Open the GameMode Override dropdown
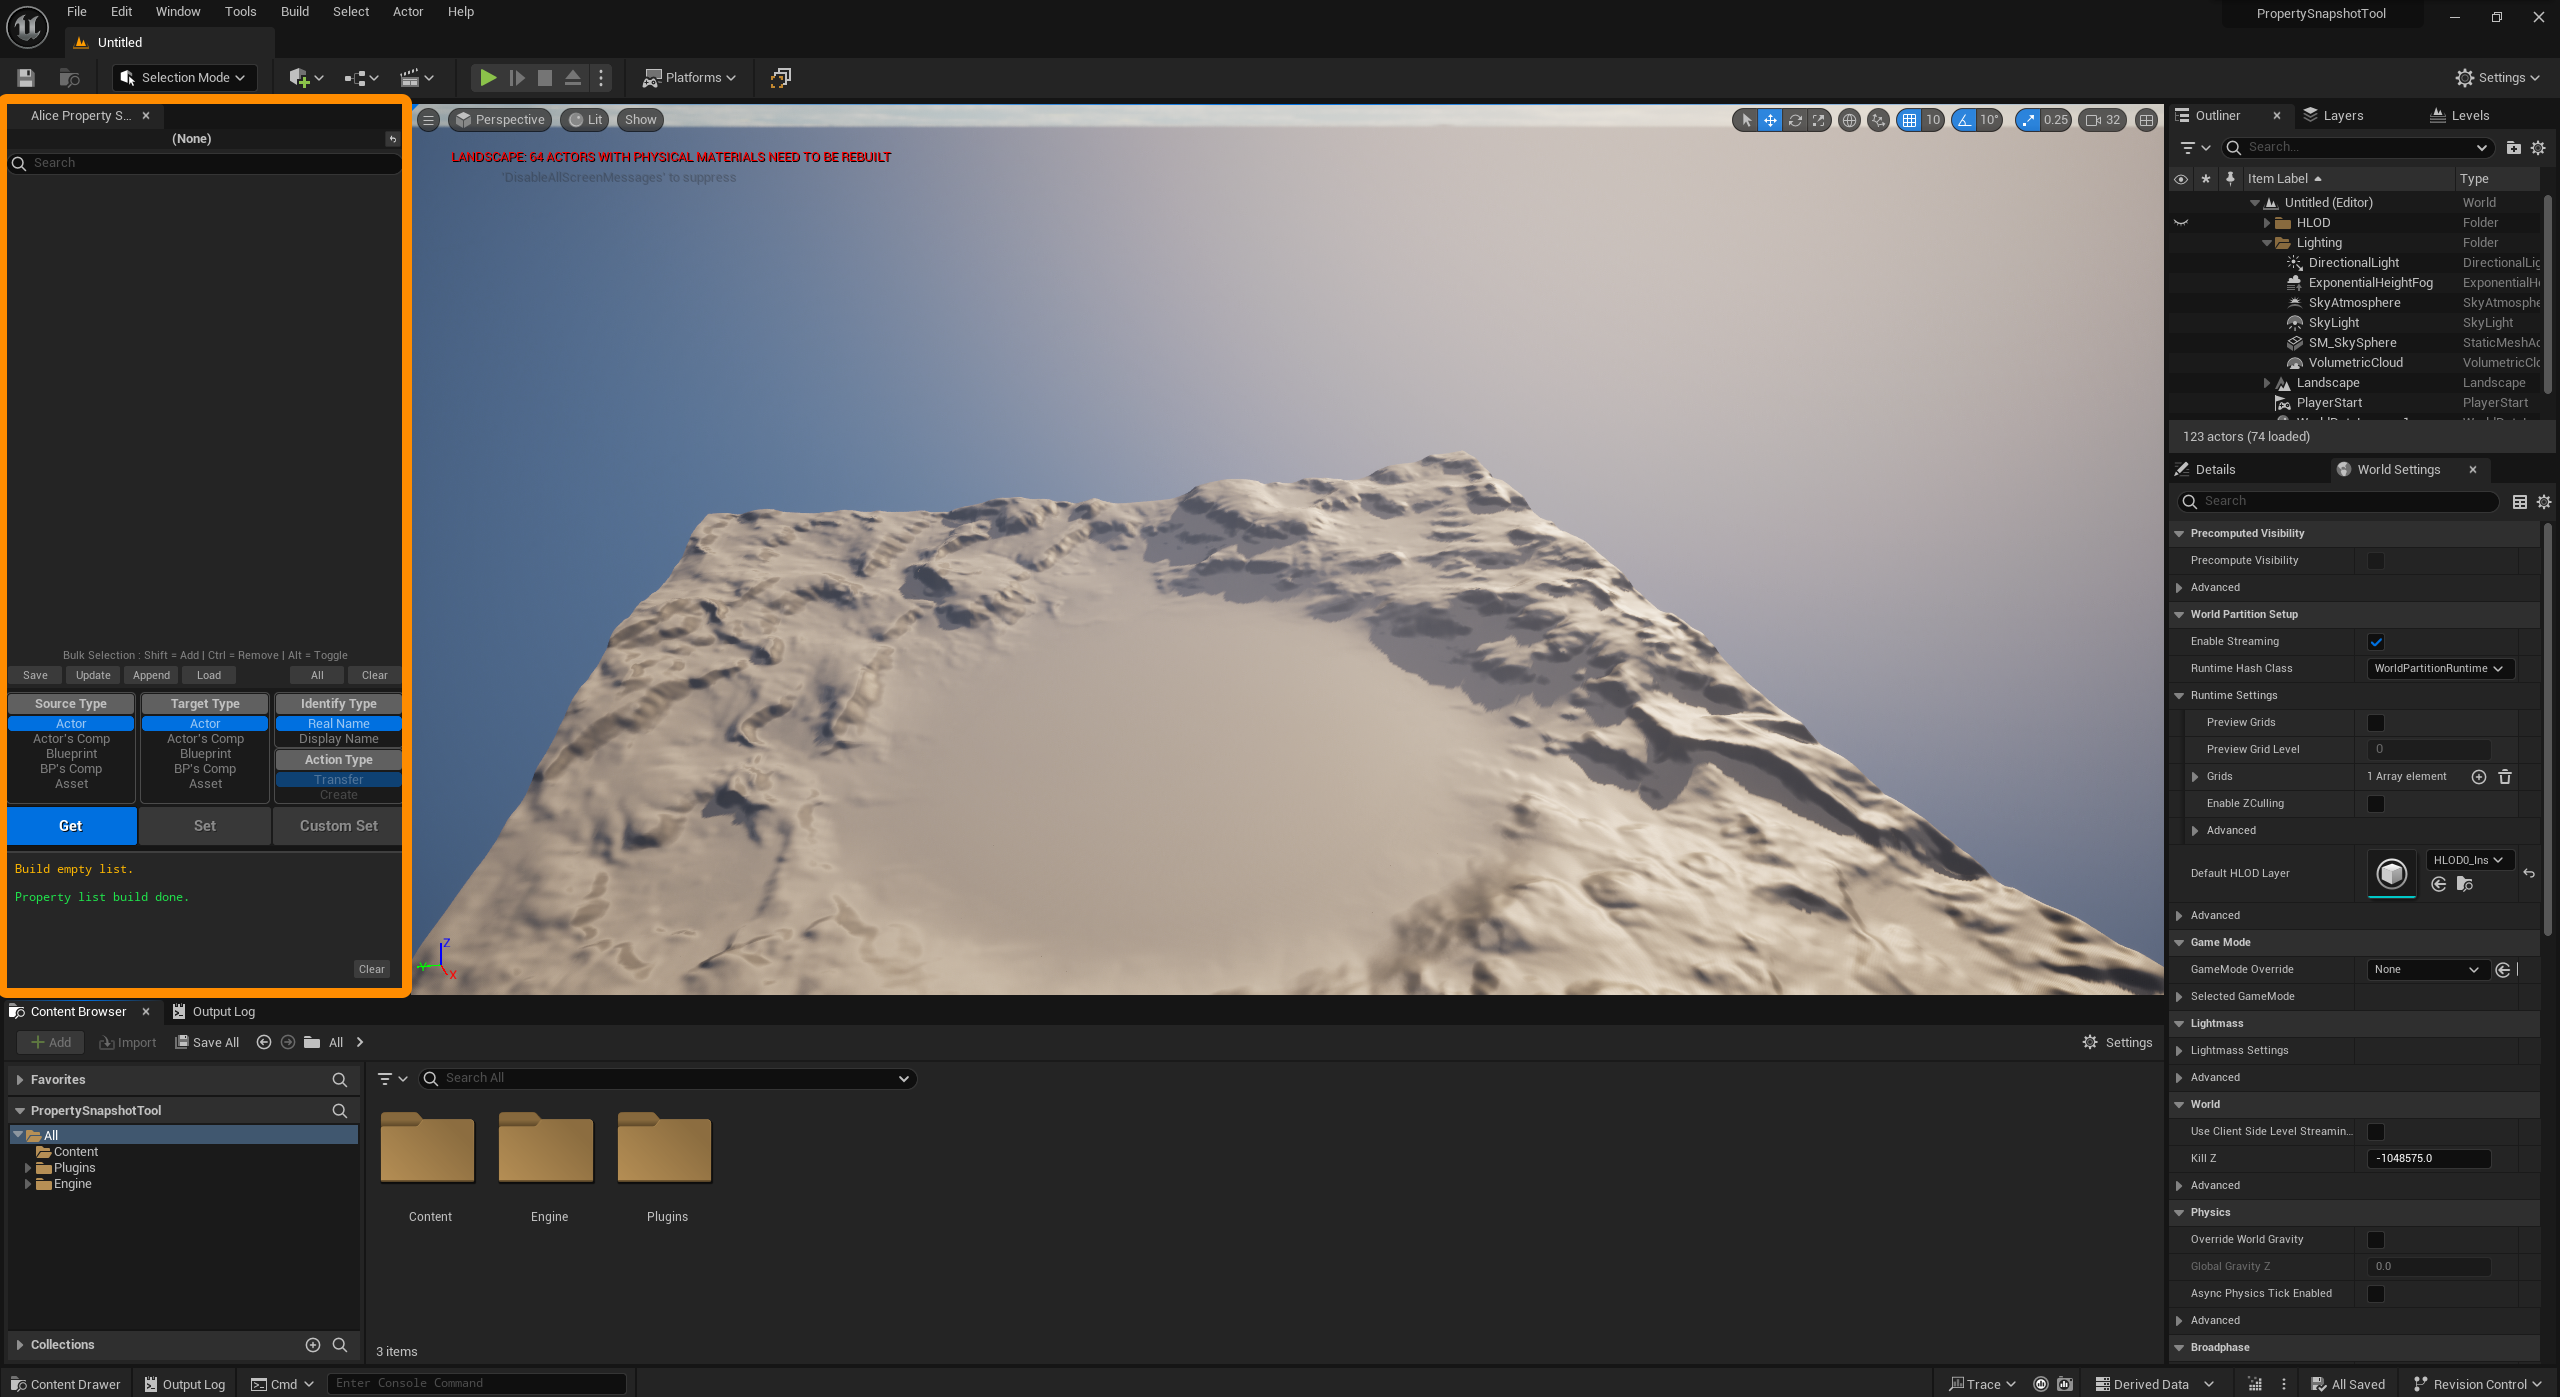The height and width of the screenshot is (1397, 2560). [2428, 969]
